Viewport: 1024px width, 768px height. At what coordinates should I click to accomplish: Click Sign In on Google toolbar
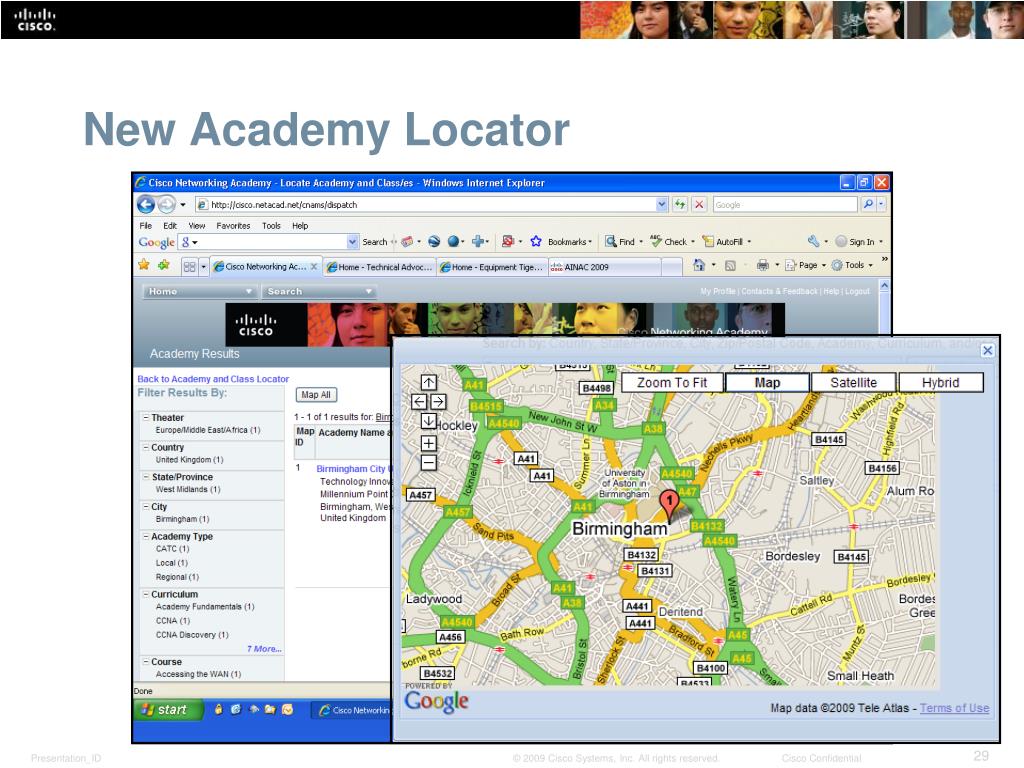[x=859, y=242]
